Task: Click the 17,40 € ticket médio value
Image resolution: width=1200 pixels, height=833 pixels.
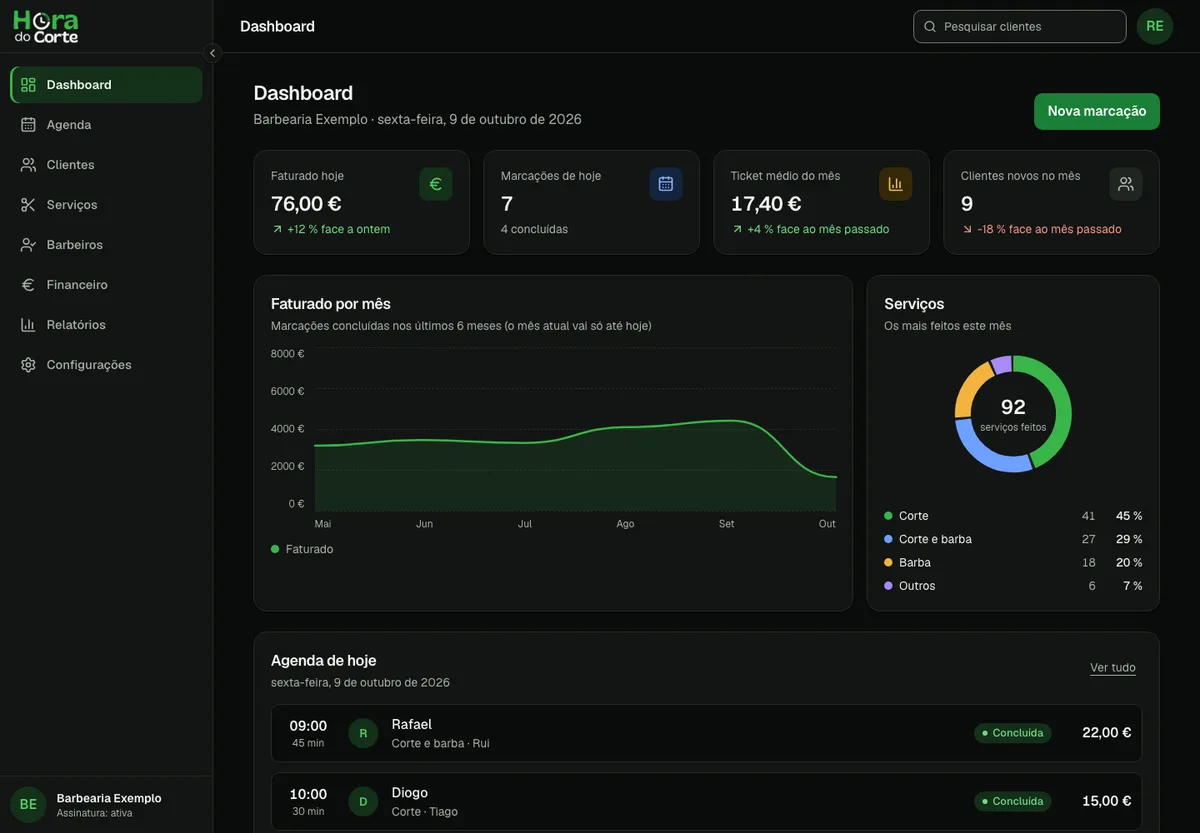Action: [766, 204]
